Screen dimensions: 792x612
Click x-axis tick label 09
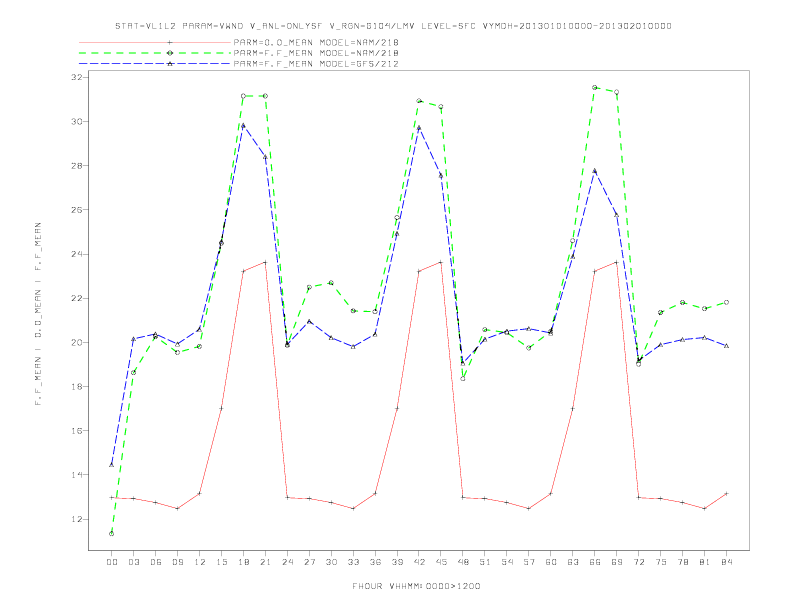177,562
